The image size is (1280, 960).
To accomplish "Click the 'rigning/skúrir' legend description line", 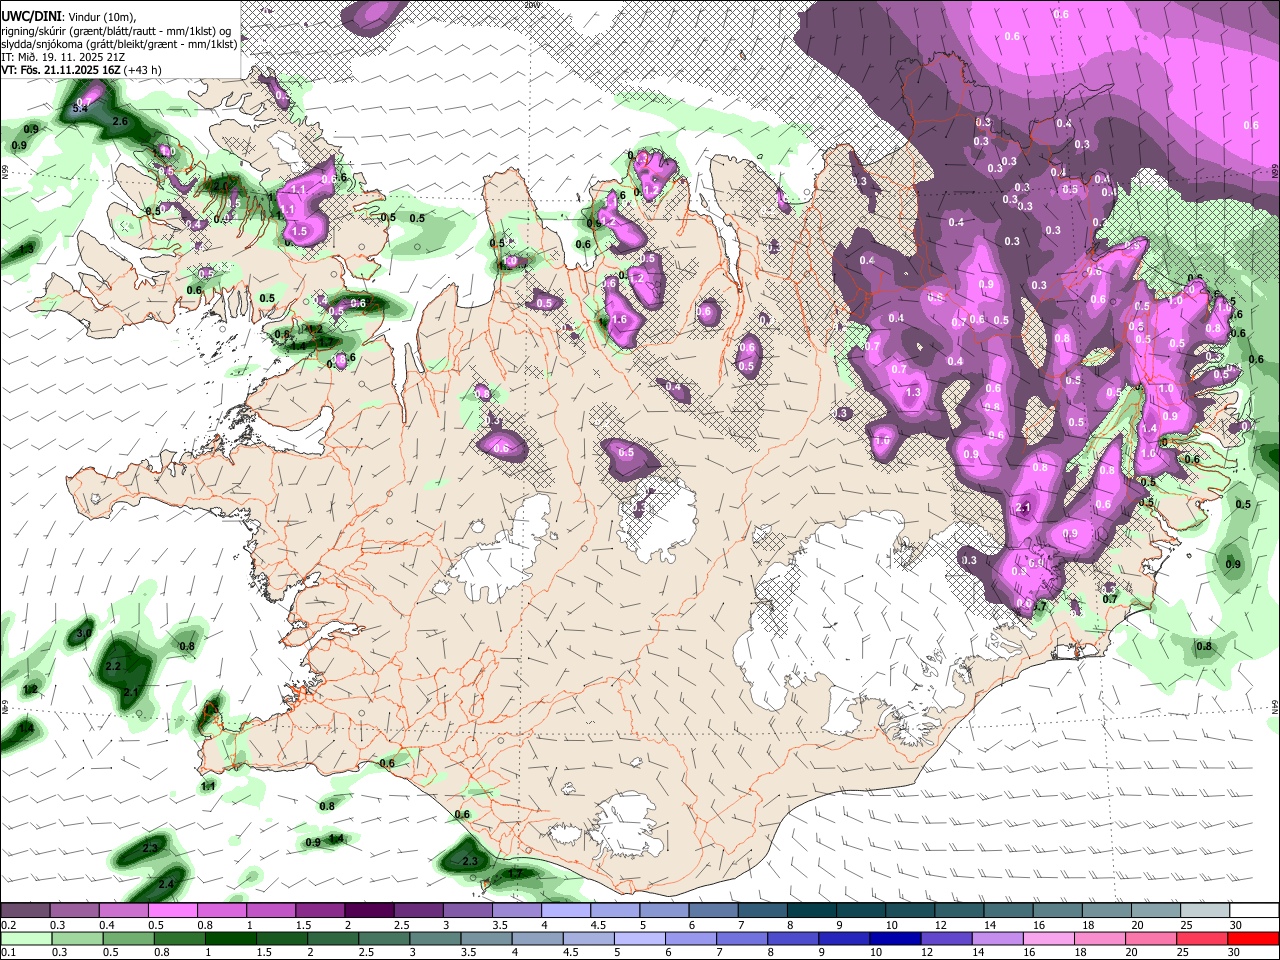I will 116,31.
